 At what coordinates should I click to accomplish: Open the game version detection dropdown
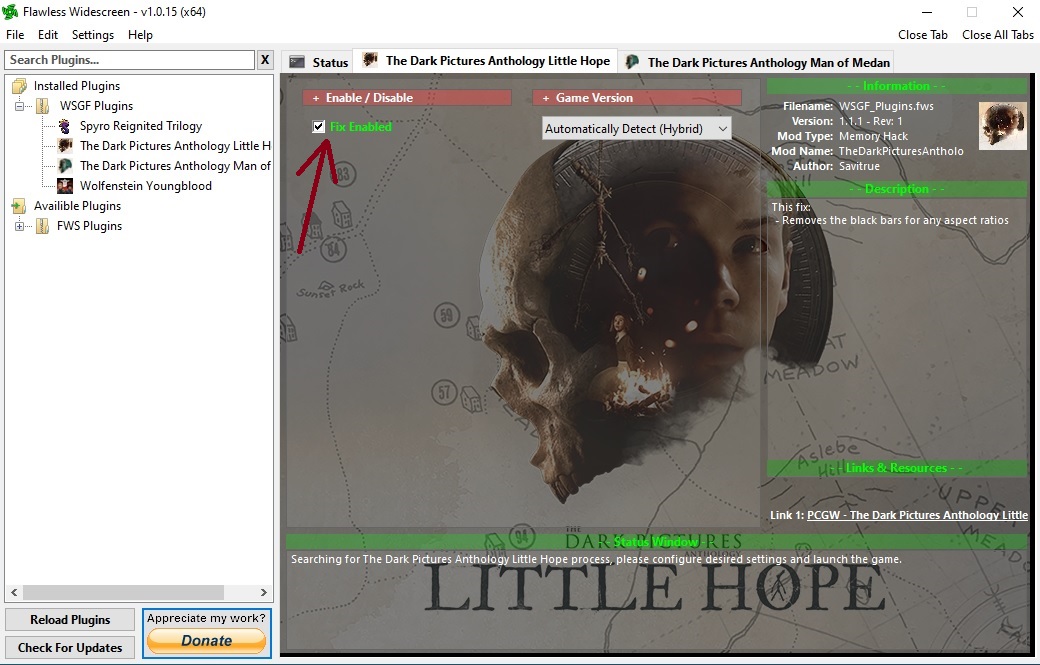click(x=636, y=129)
